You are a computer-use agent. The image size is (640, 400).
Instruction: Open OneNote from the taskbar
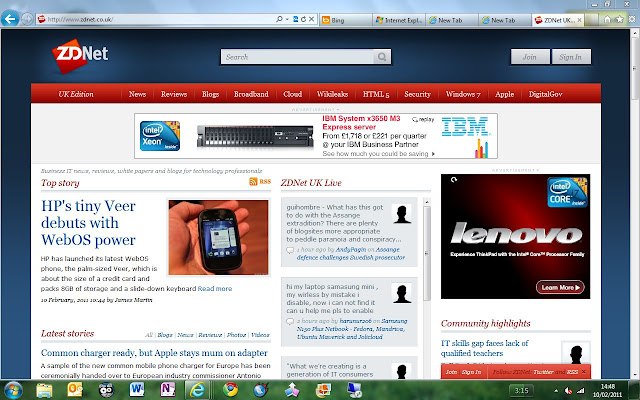pyautogui.click(x=168, y=390)
